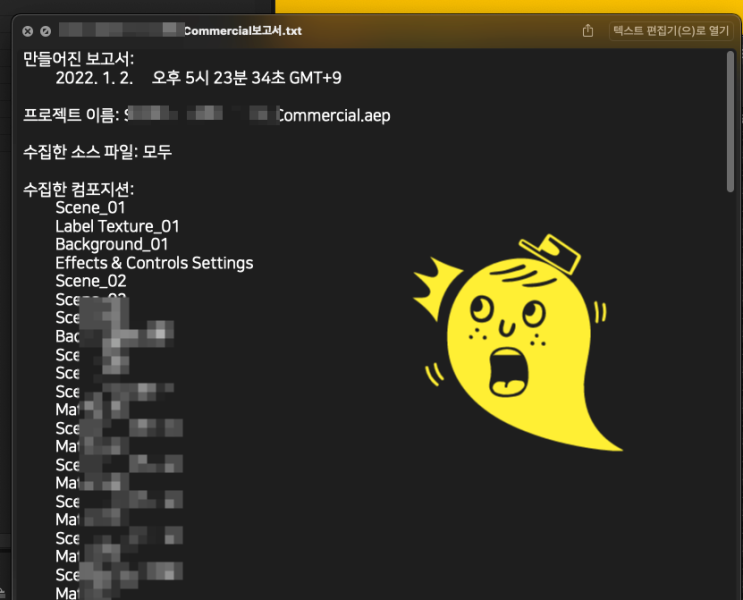Click the vertical scrollbar thumb
This screenshot has width=743, height=600.
[730, 121]
